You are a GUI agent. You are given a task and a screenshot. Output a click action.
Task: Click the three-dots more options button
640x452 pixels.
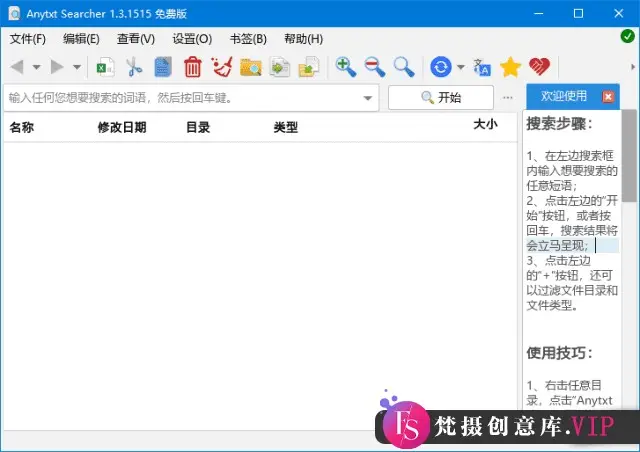(x=508, y=98)
